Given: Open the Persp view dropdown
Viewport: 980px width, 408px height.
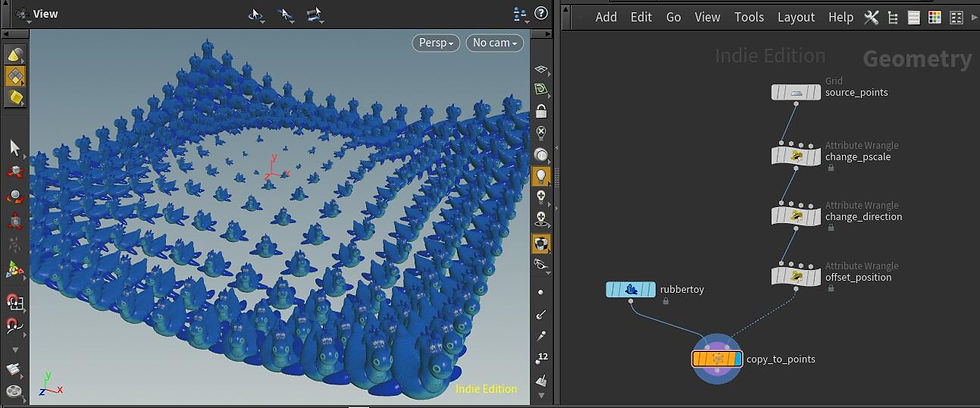Looking at the screenshot, I should [436, 43].
